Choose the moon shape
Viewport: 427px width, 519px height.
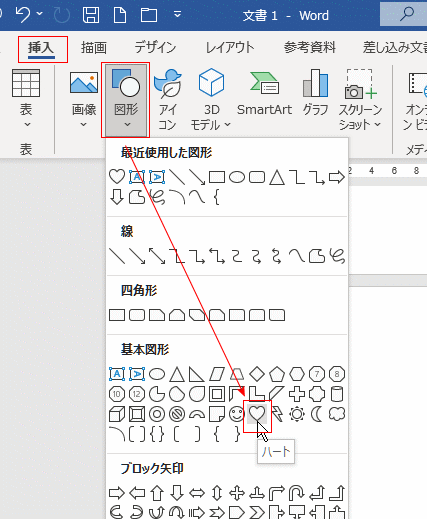coord(317,414)
